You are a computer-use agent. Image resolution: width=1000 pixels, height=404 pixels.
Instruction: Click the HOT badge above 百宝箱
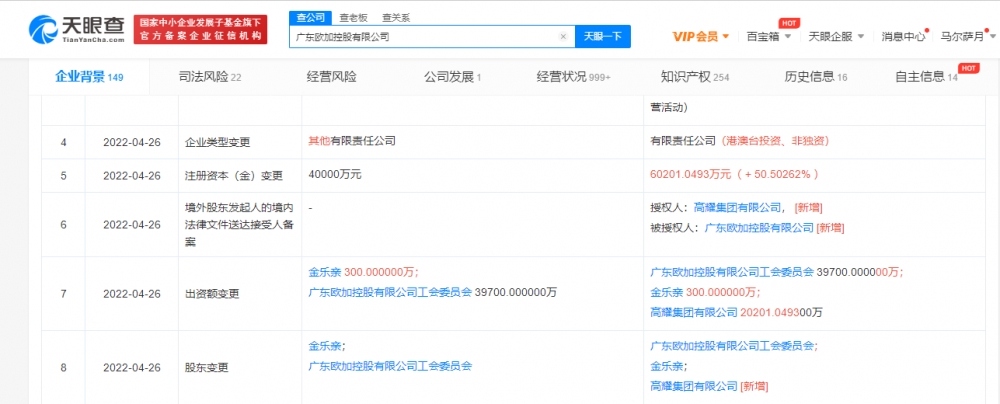(x=790, y=23)
